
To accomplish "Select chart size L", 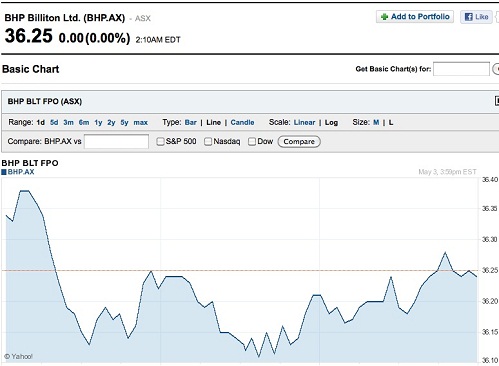I will (391, 122).
